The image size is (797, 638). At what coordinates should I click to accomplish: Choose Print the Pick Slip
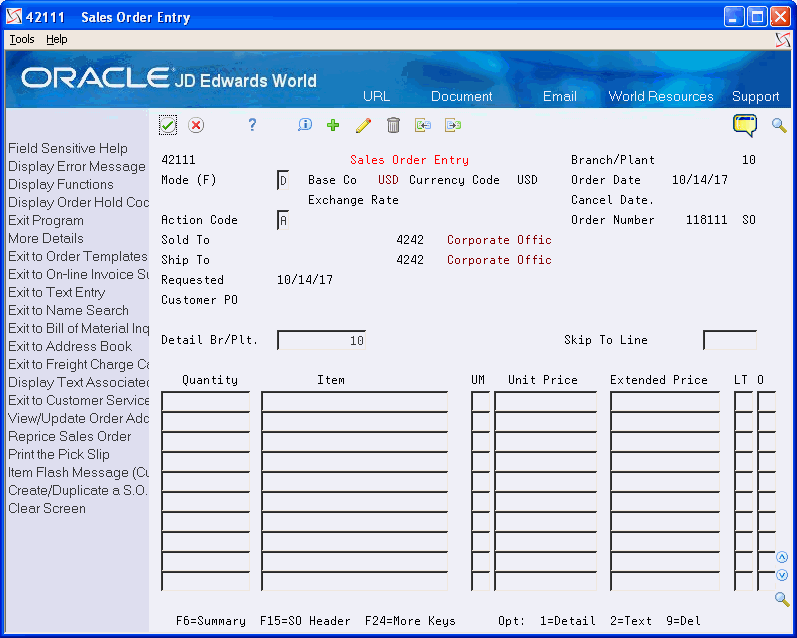[59, 454]
